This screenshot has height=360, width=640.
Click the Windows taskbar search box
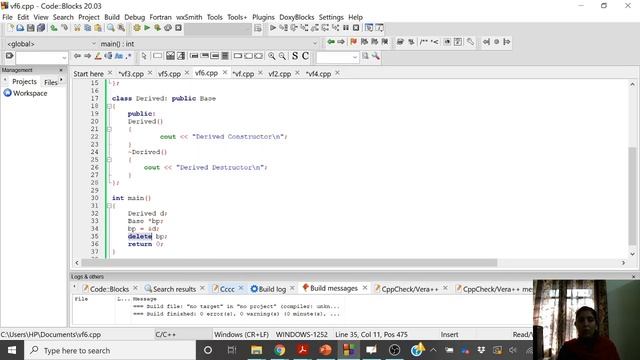pos(110,350)
